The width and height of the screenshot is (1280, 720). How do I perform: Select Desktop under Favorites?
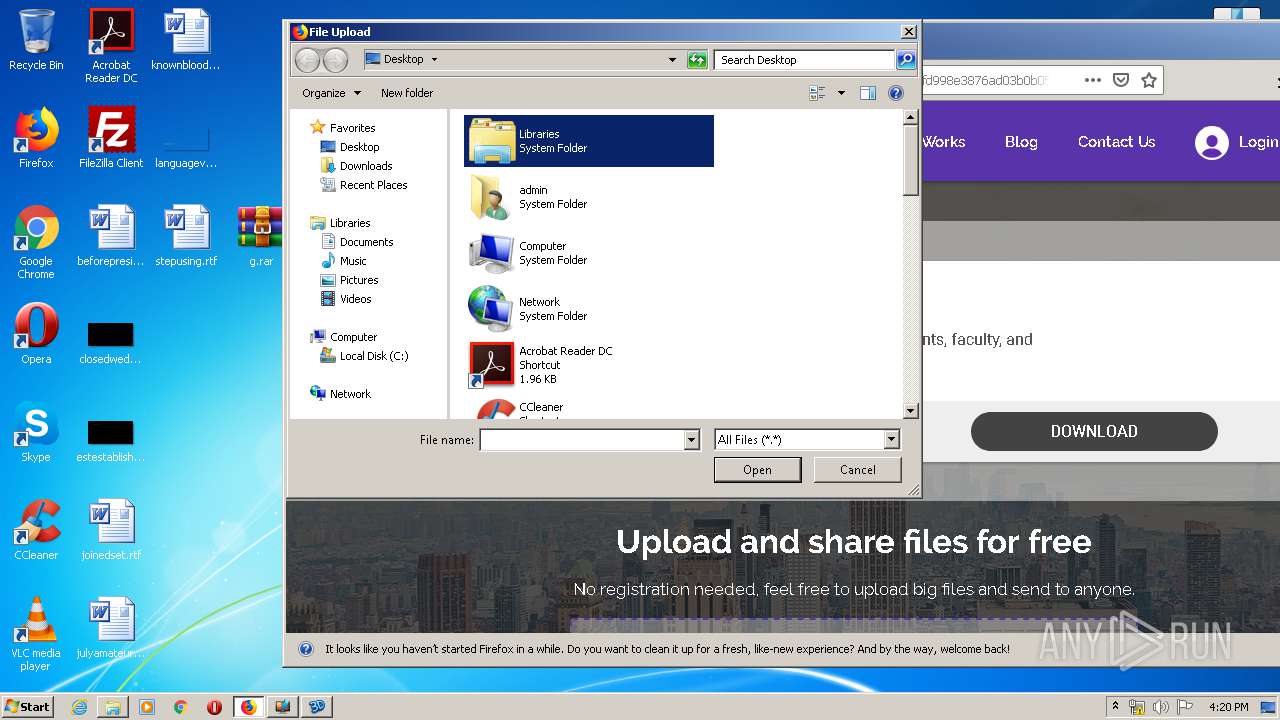click(350, 147)
